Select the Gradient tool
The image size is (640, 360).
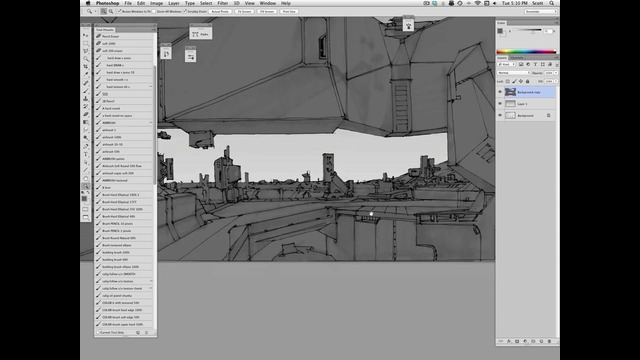(86, 122)
